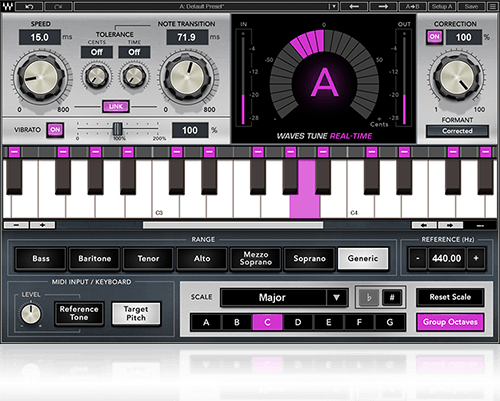This screenshot has height=401, width=500.
Task: Click the redo arrow in top toolbar
Action: tap(58, 6)
